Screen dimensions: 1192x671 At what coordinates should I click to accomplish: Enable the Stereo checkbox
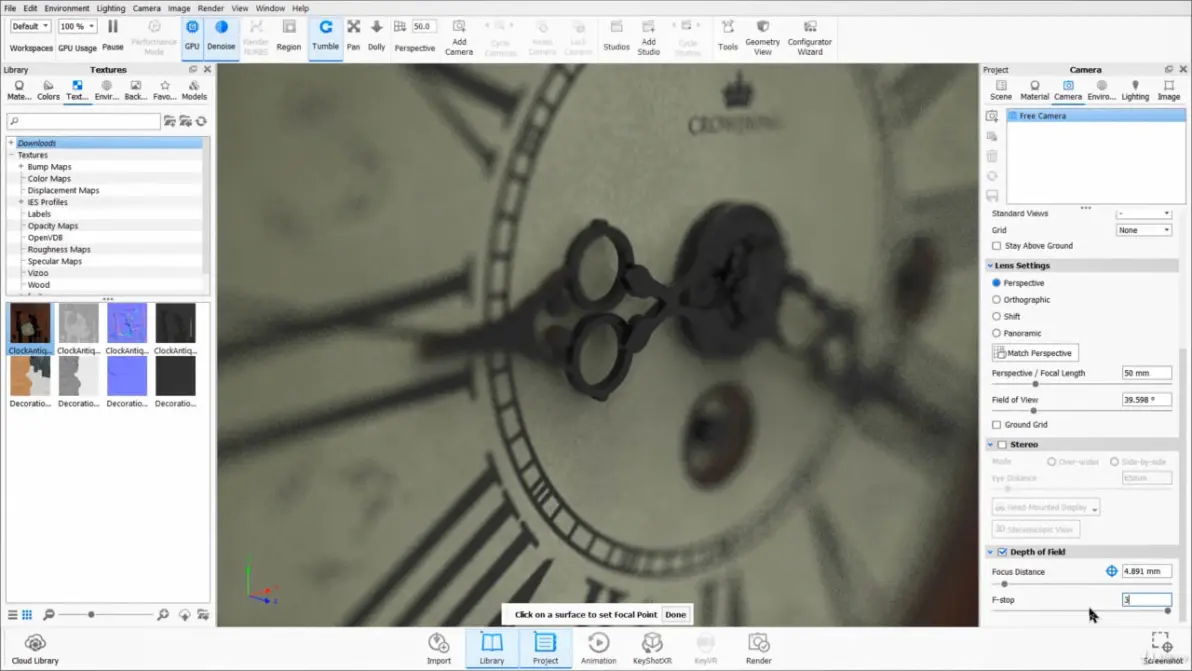[x=1002, y=445]
